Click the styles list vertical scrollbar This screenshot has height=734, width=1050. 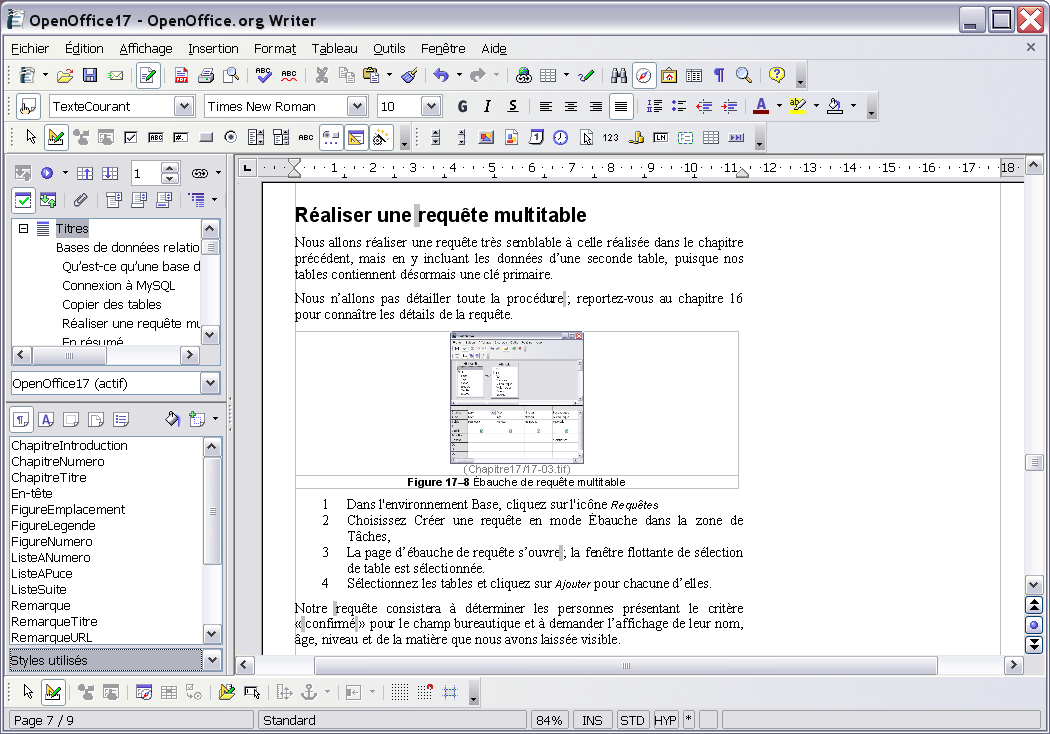(212, 540)
